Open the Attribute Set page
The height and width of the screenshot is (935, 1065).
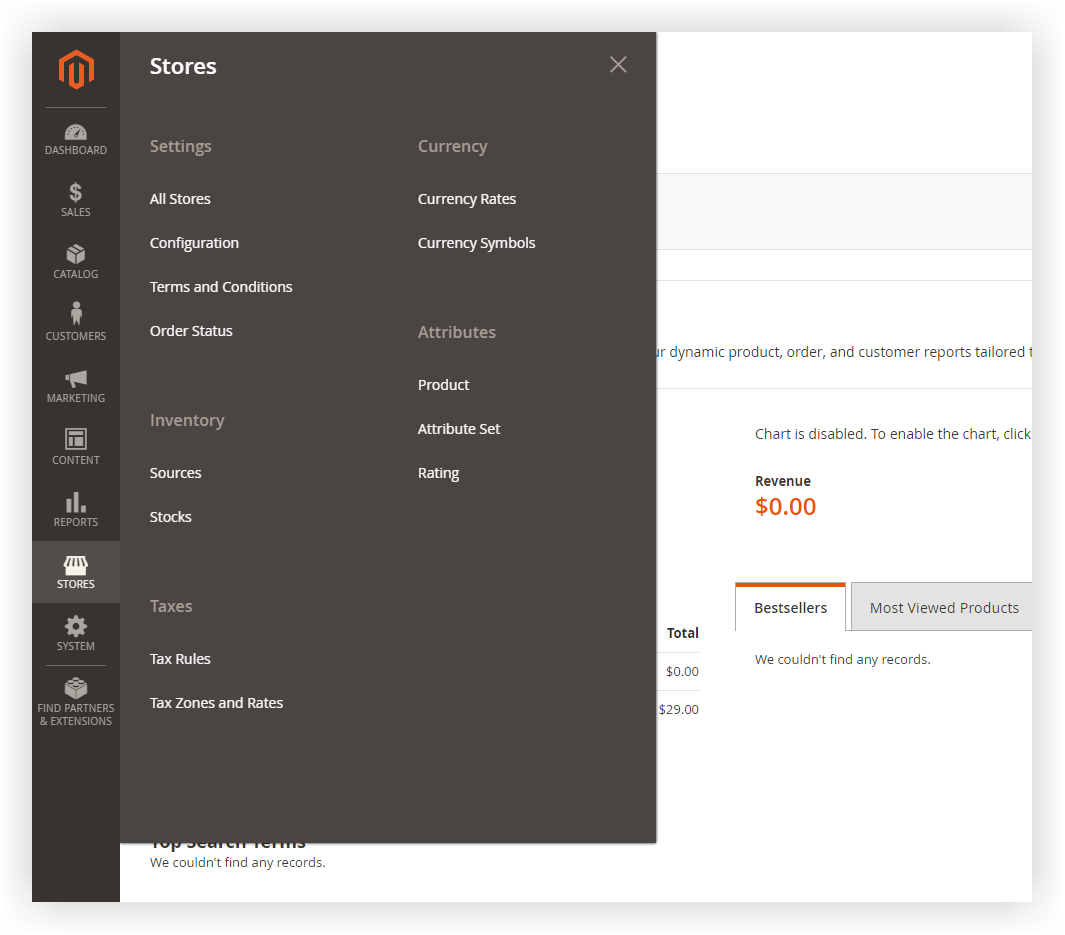point(459,428)
